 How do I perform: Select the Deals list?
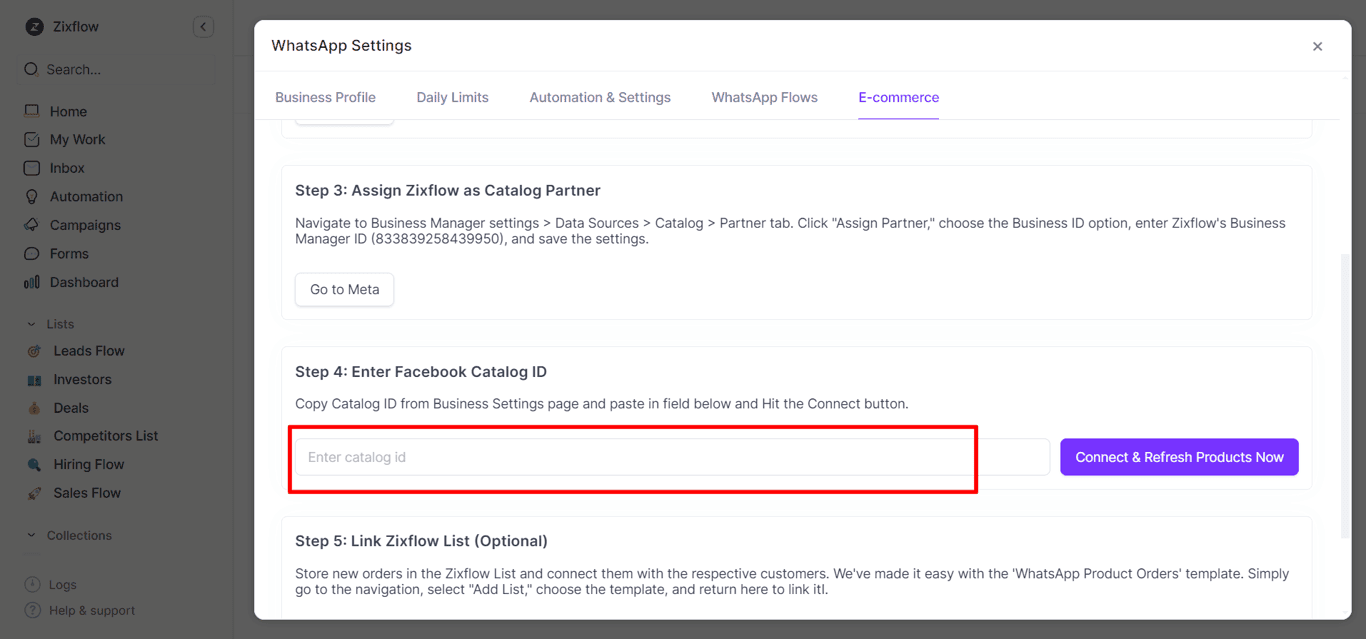click(33, 407)
